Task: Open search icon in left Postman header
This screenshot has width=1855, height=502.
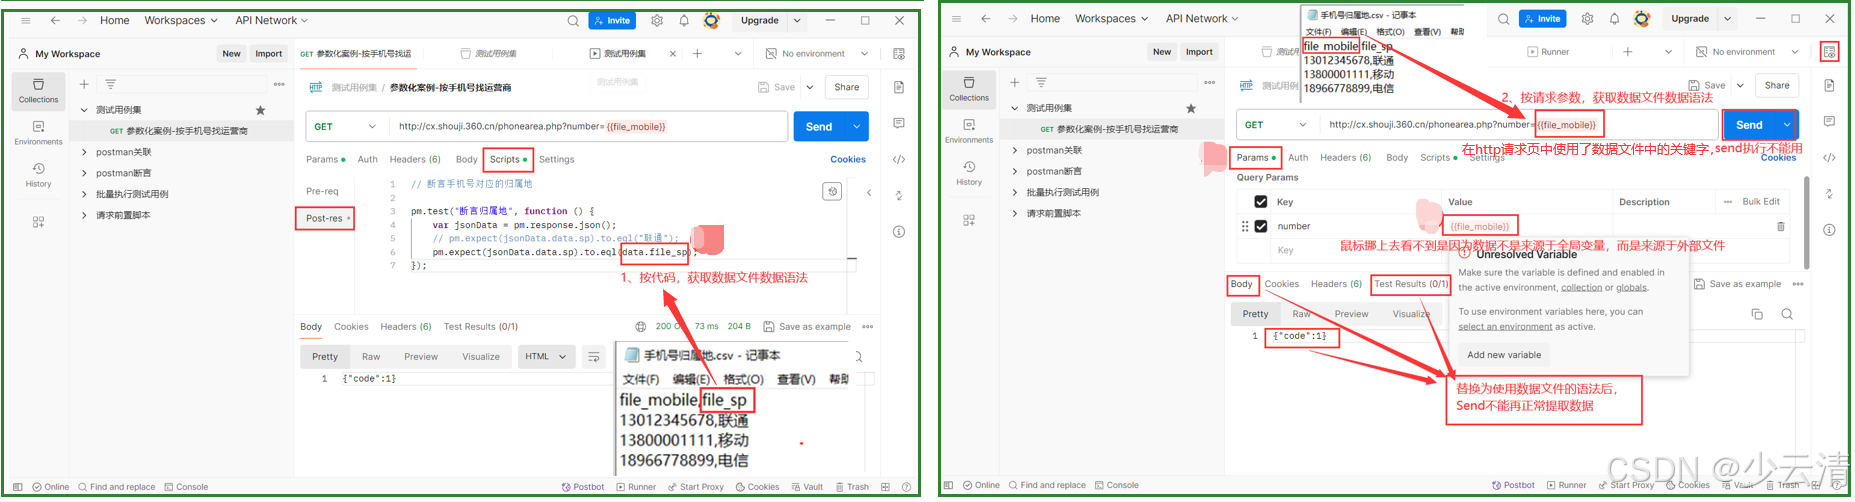Action: [x=573, y=20]
